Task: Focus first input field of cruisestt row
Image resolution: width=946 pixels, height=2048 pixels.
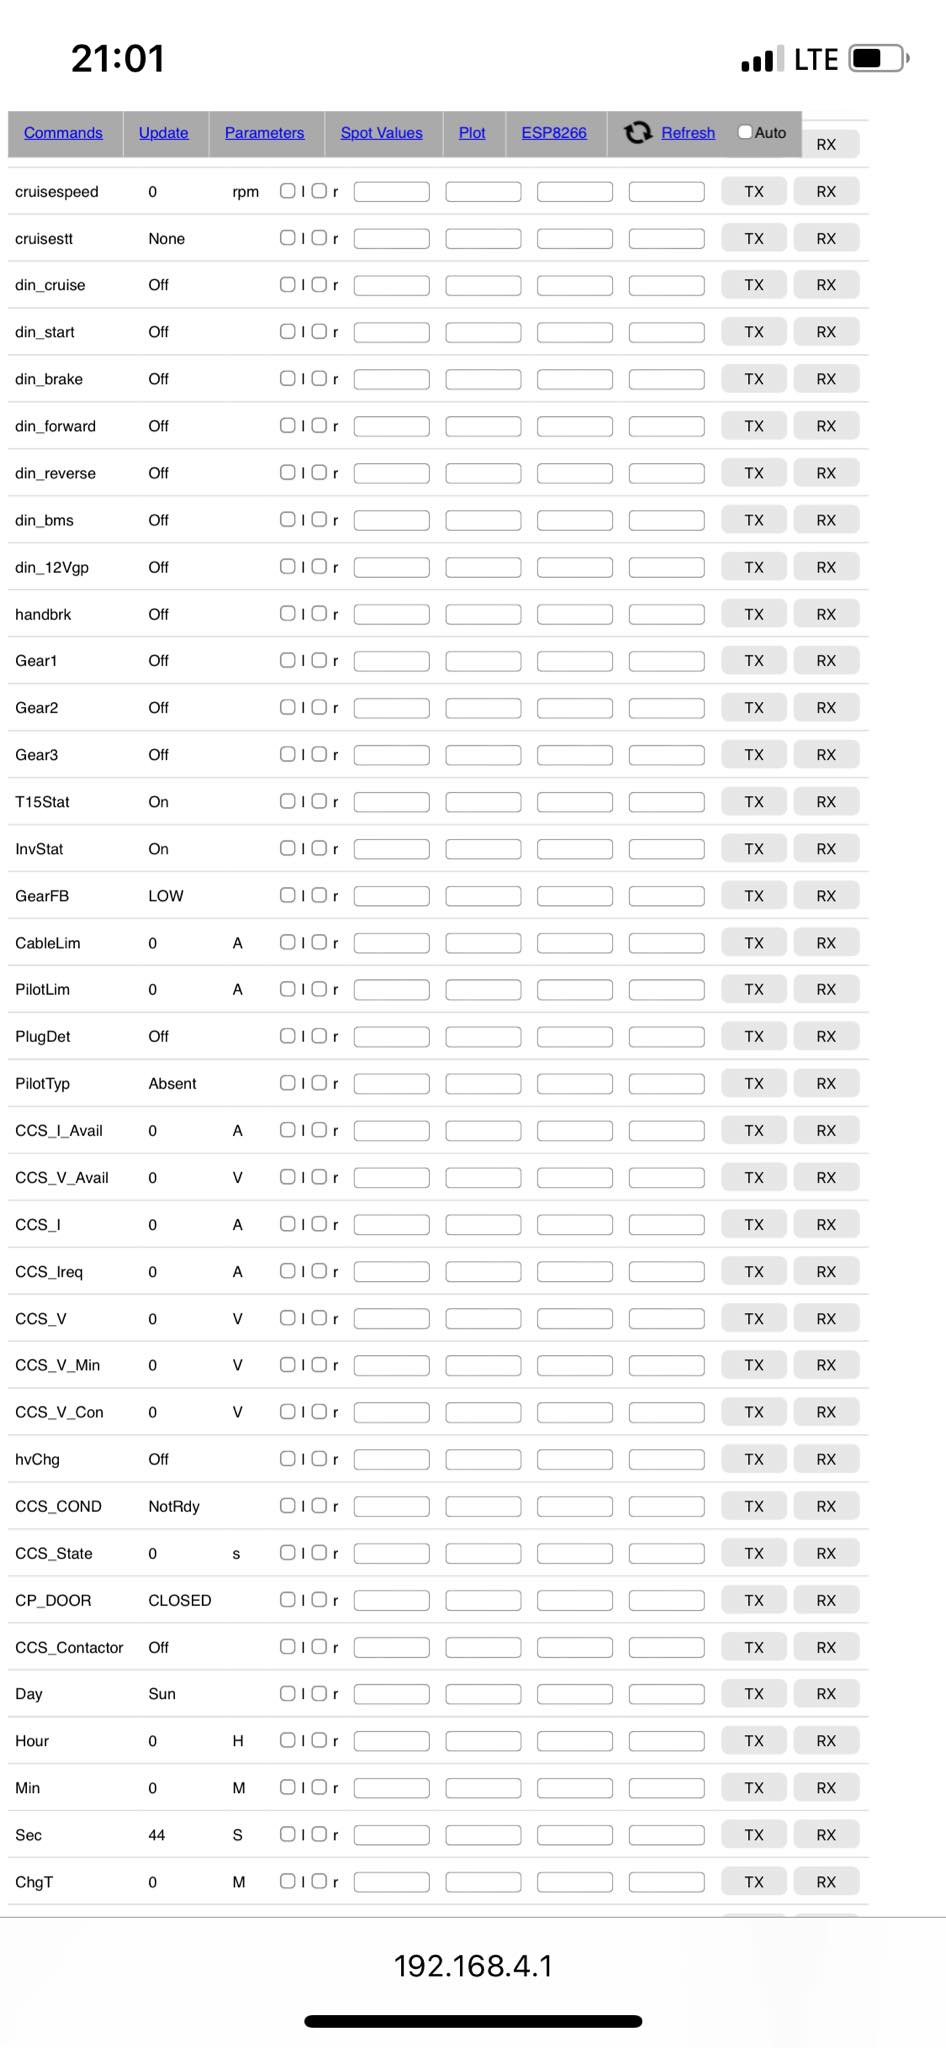Action: [391, 239]
